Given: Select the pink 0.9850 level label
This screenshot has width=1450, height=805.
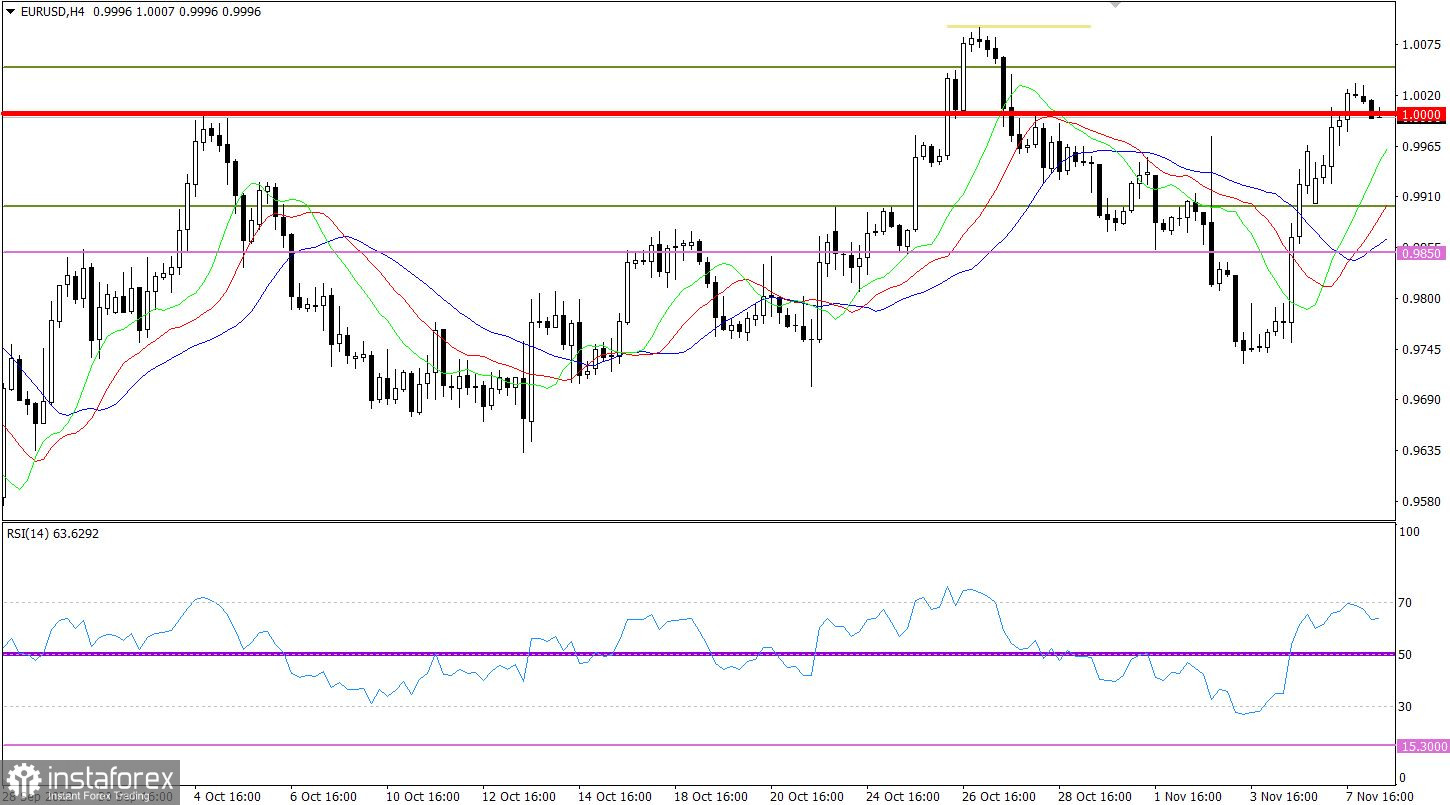Looking at the screenshot, I should click(x=1421, y=253).
